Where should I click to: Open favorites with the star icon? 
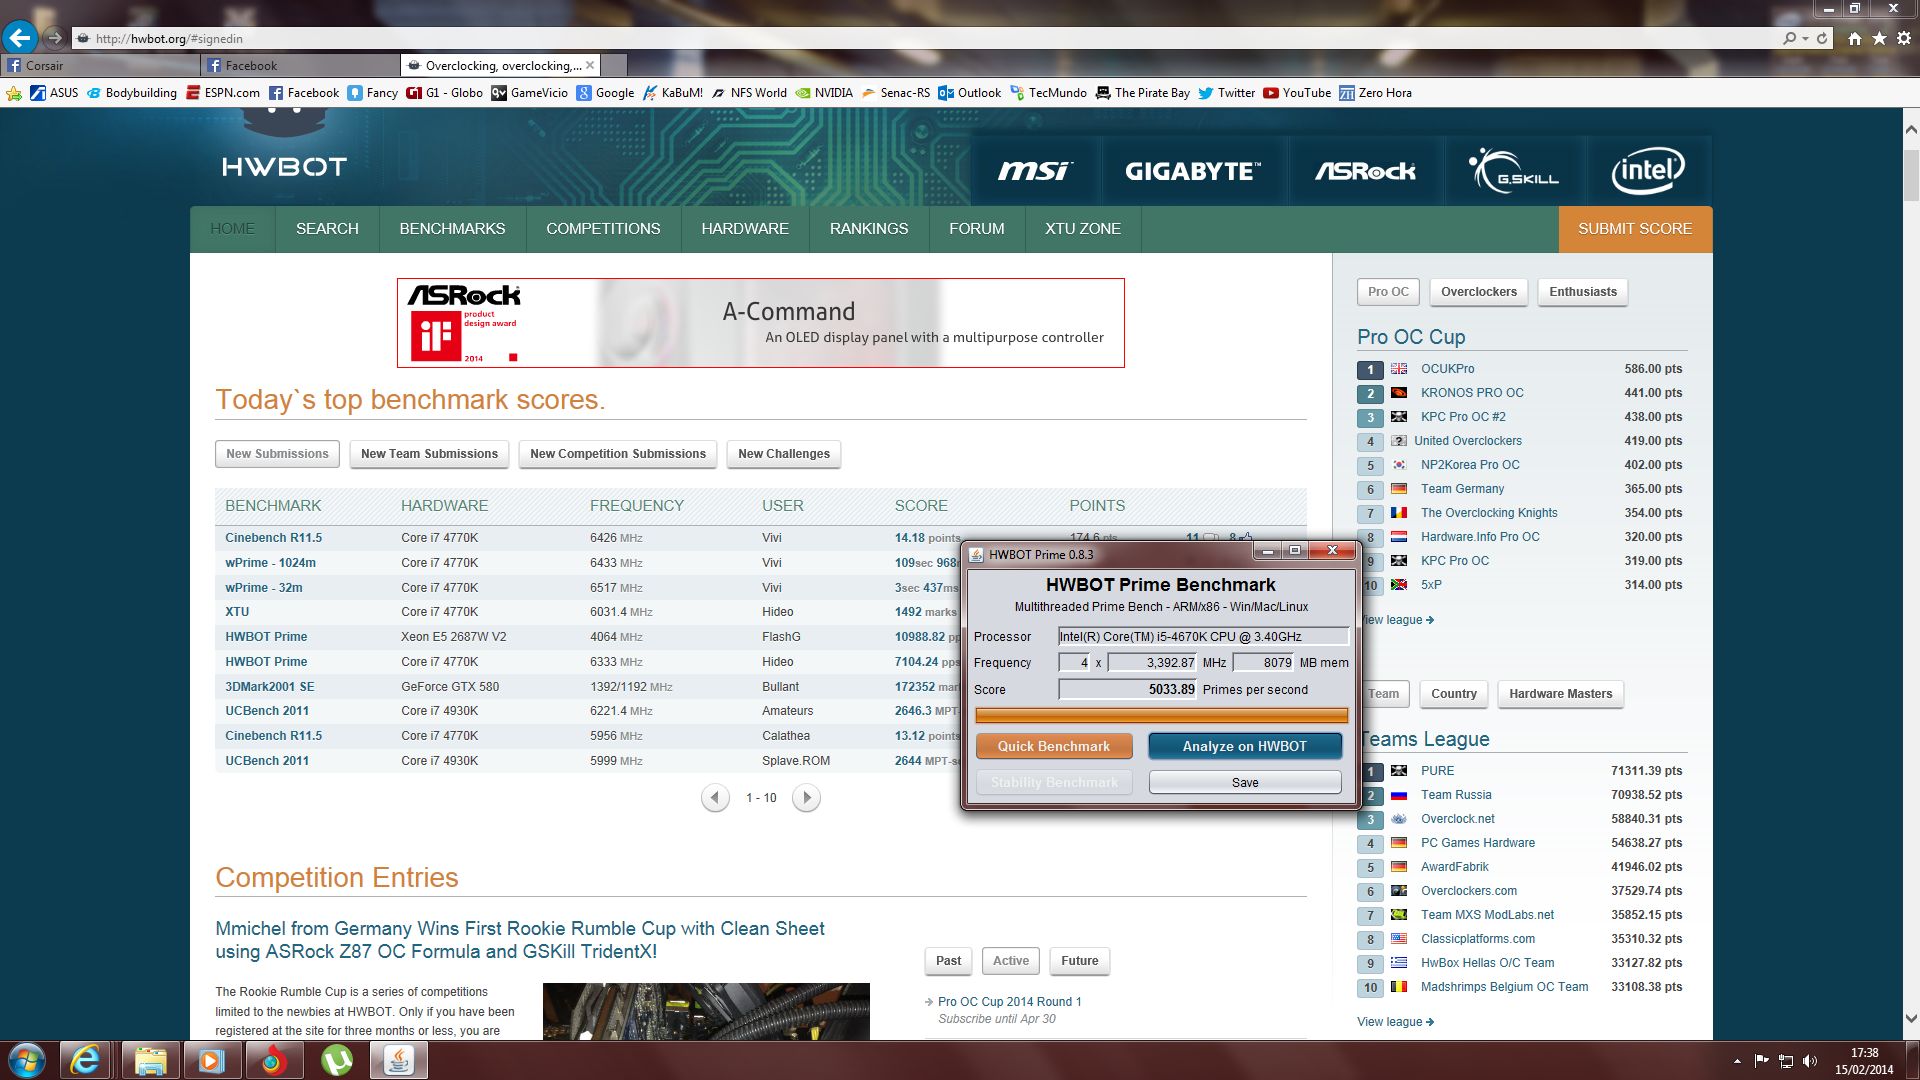pos(1879,38)
